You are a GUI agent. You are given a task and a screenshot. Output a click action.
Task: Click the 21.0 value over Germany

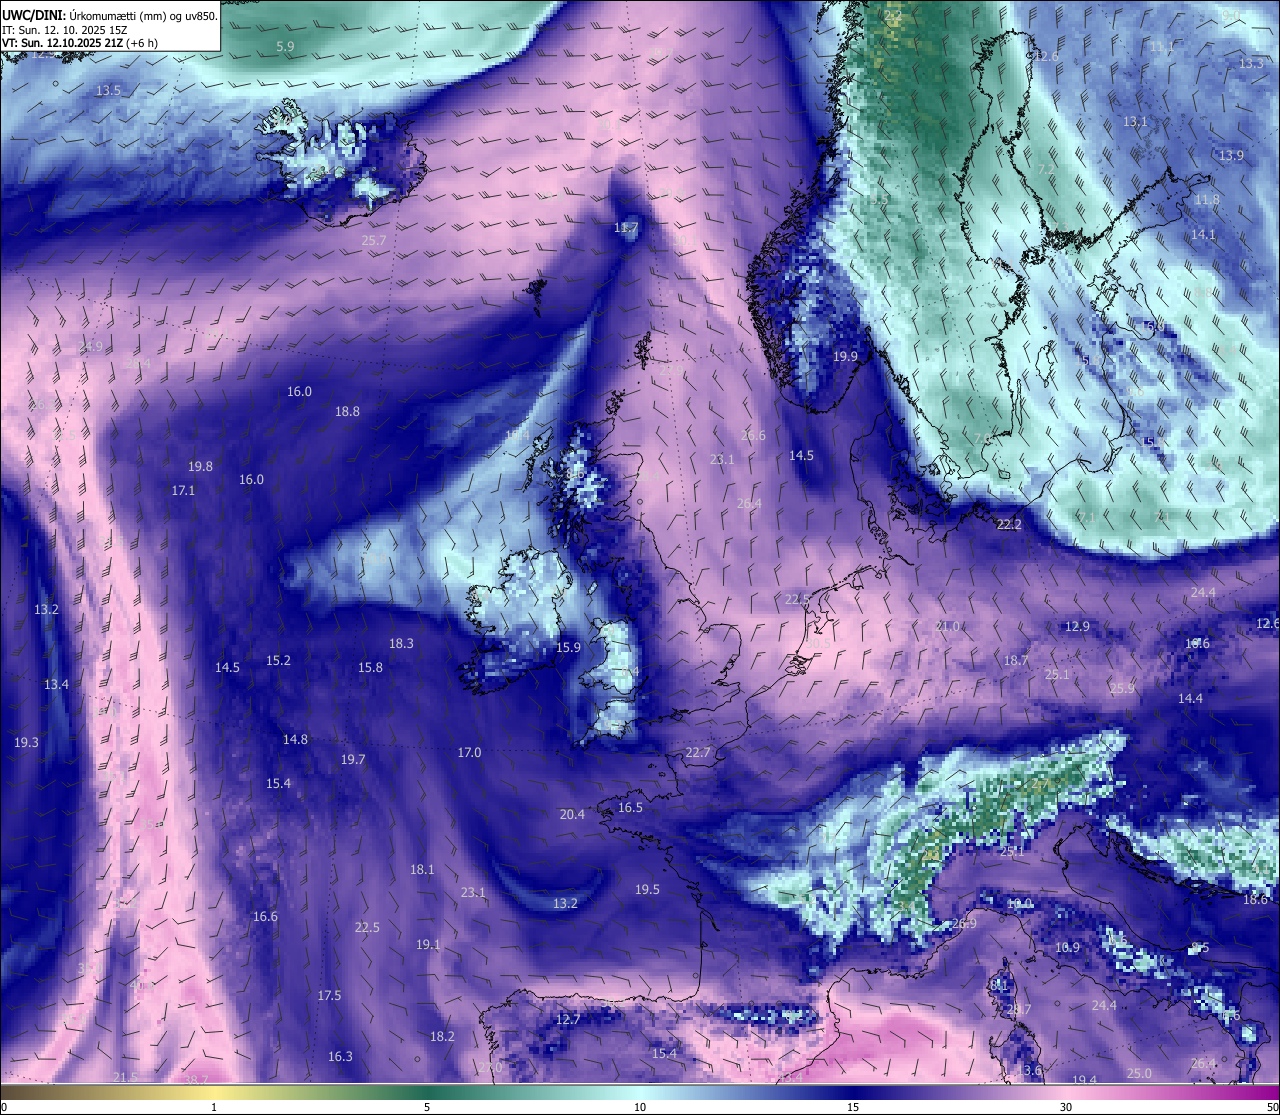[947, 626]
